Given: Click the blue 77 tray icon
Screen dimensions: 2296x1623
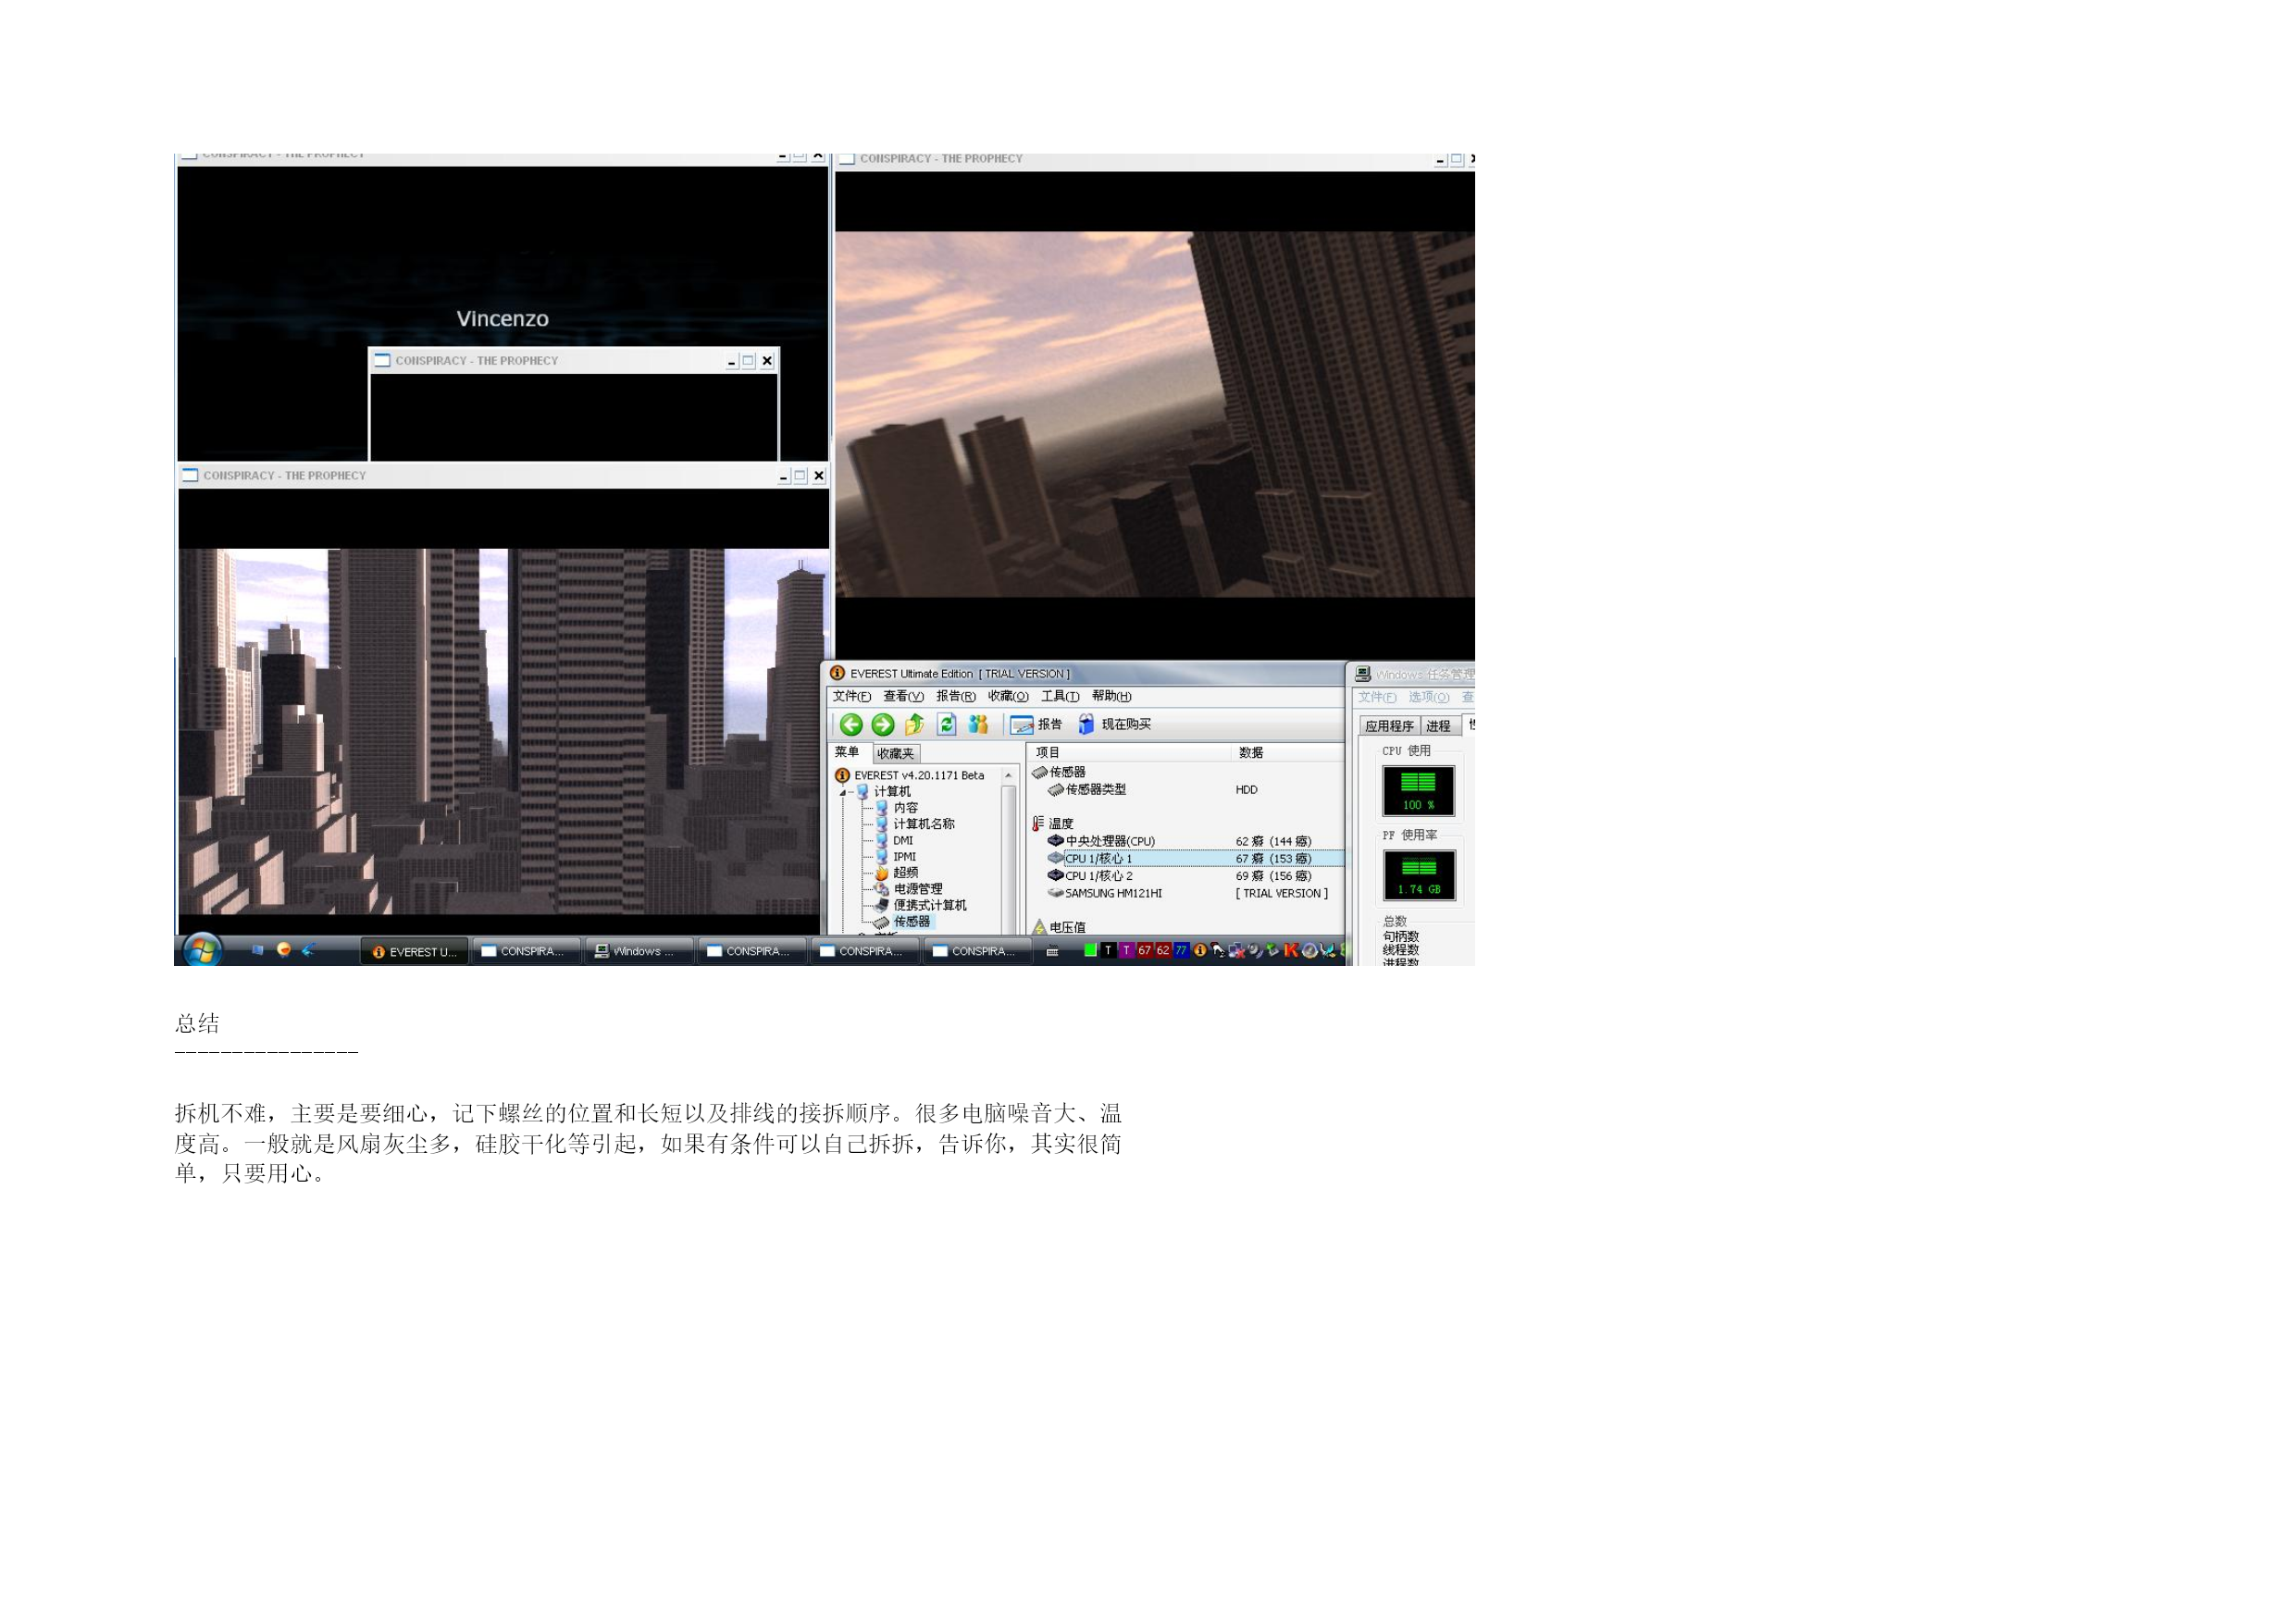Looking at the screenshot, I should (x=1181, y=950).
